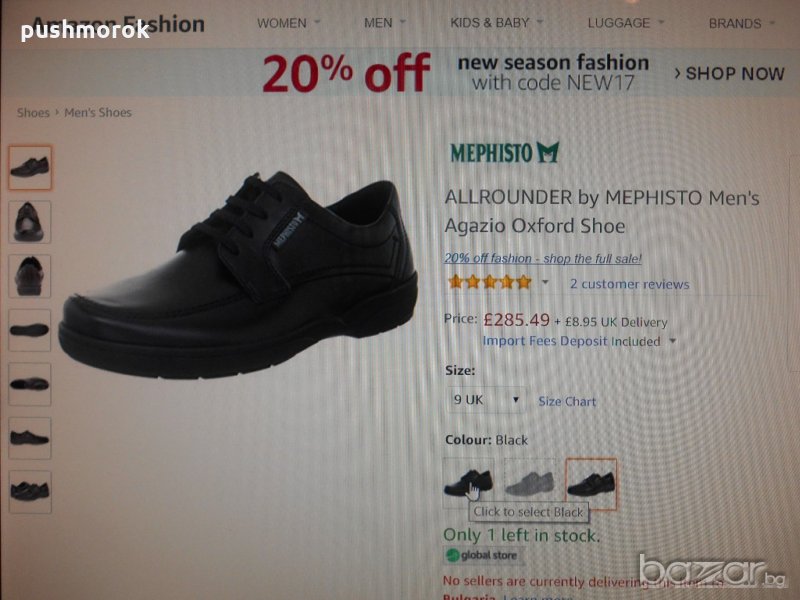Pick the orange-outlined black colour swatch
The height and width of the screenshot is (600, 800).
pyautogui.click(x=591, y=484)
